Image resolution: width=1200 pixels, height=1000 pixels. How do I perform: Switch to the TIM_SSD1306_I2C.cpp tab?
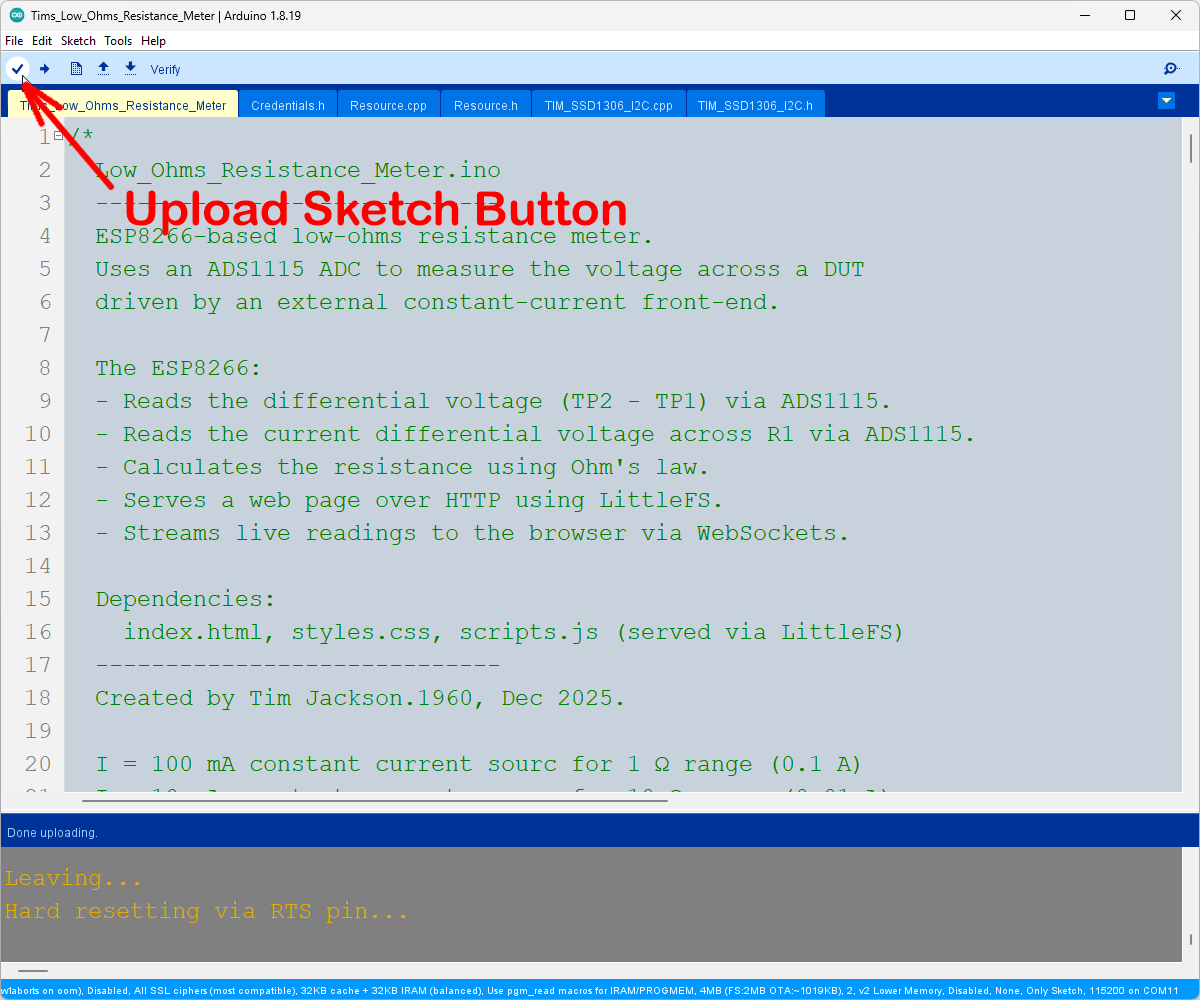pos(609,105)
